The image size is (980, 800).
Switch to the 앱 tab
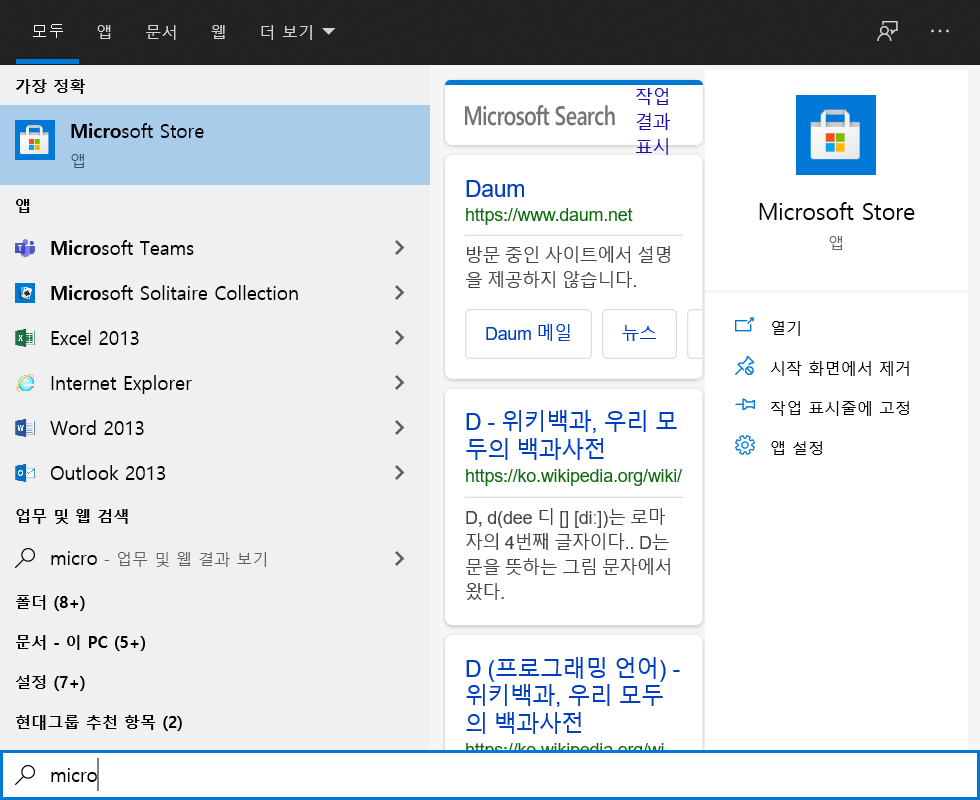pos(104,31)
